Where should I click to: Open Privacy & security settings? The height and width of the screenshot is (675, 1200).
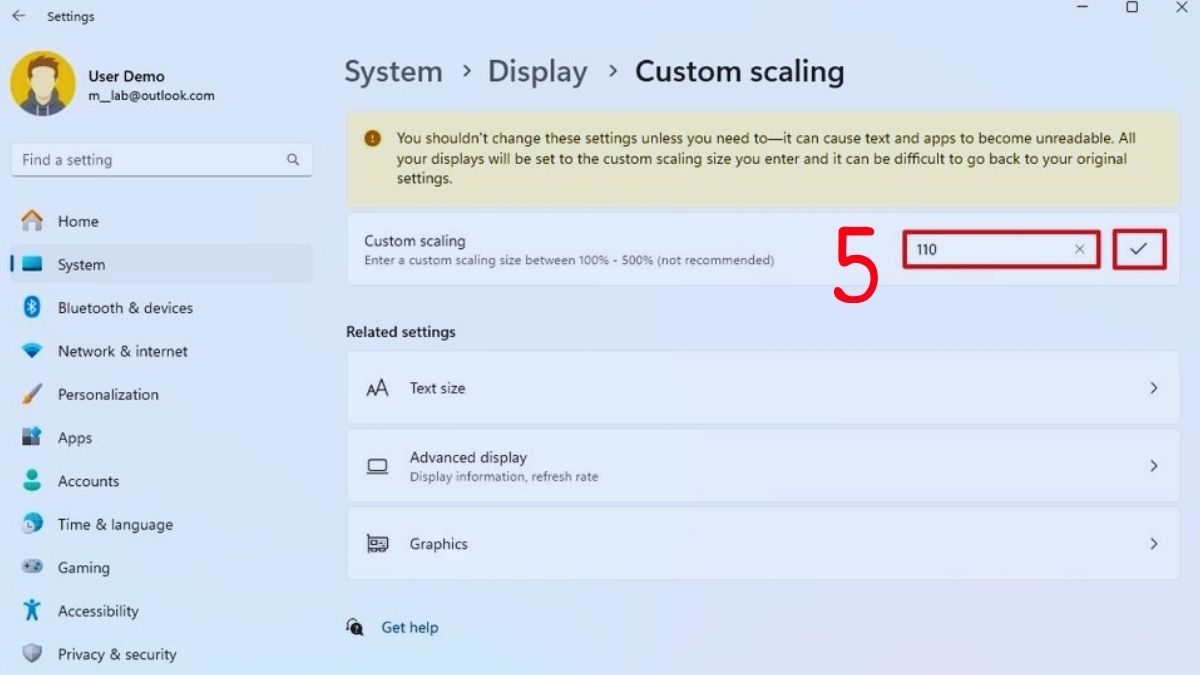pos(117,654)
